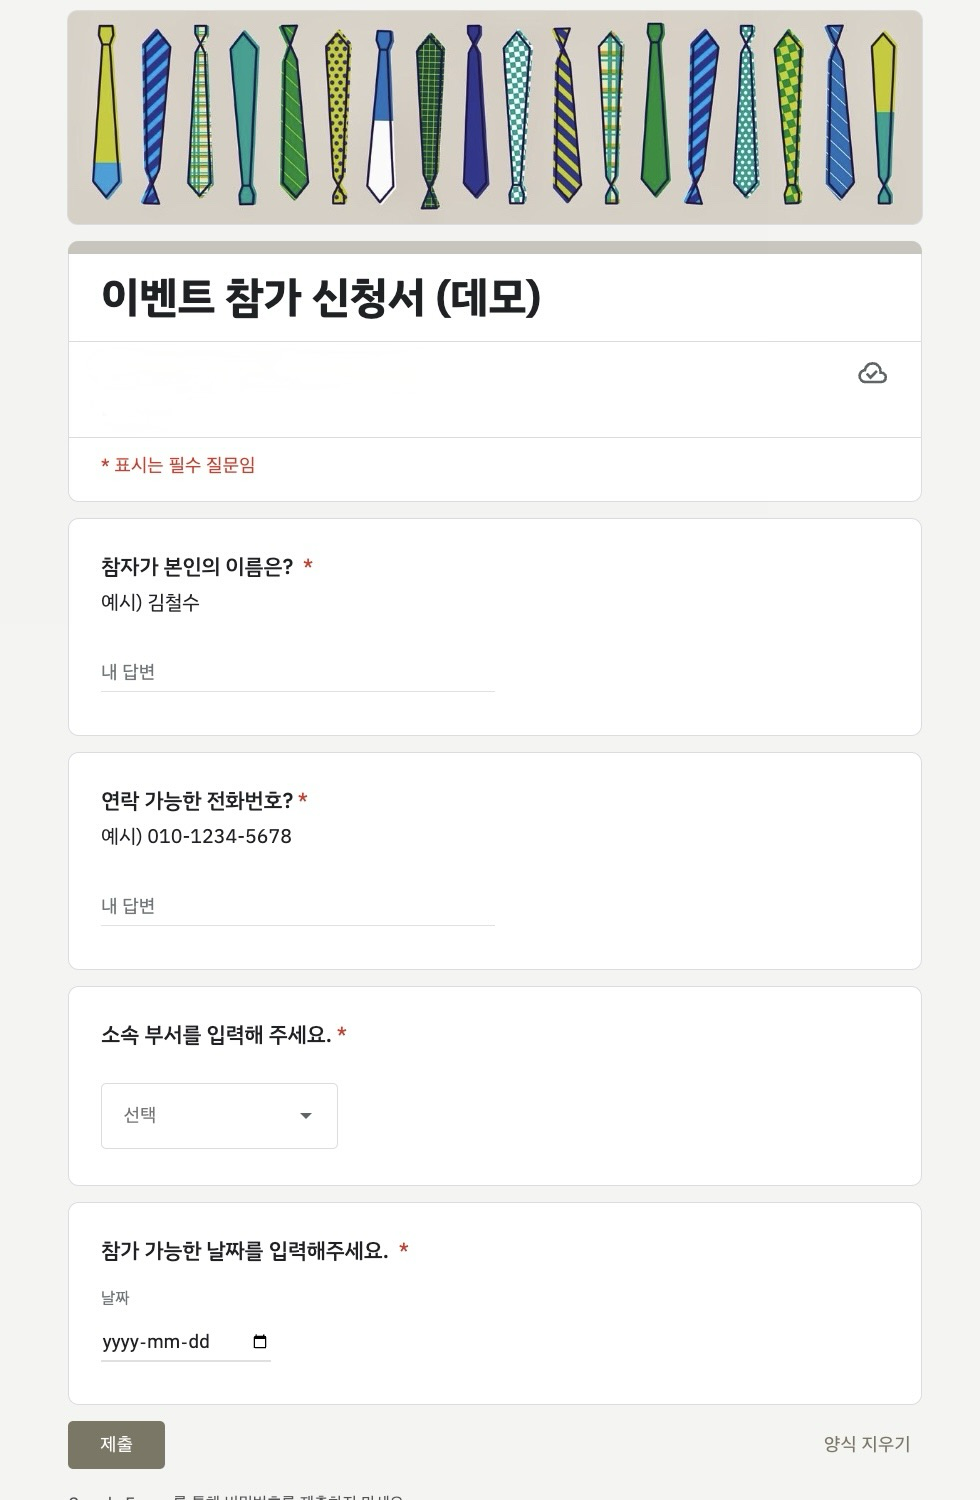980x1500 pixels.
Task: Click the yyyy-mm-dd date input
Action: [170, 1342]
